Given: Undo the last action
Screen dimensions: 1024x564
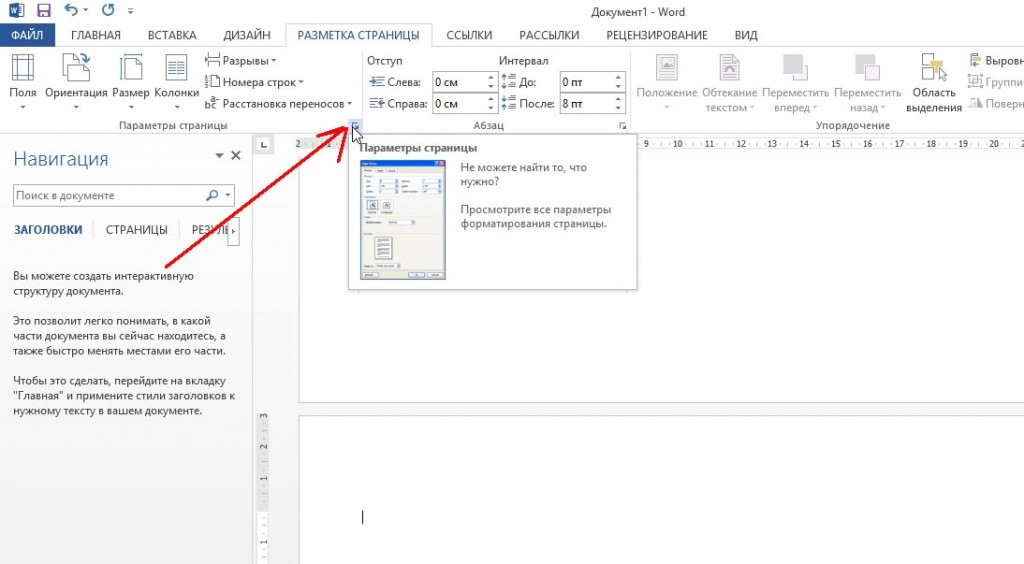Looking at the screenshot, I should pos(71,10).
